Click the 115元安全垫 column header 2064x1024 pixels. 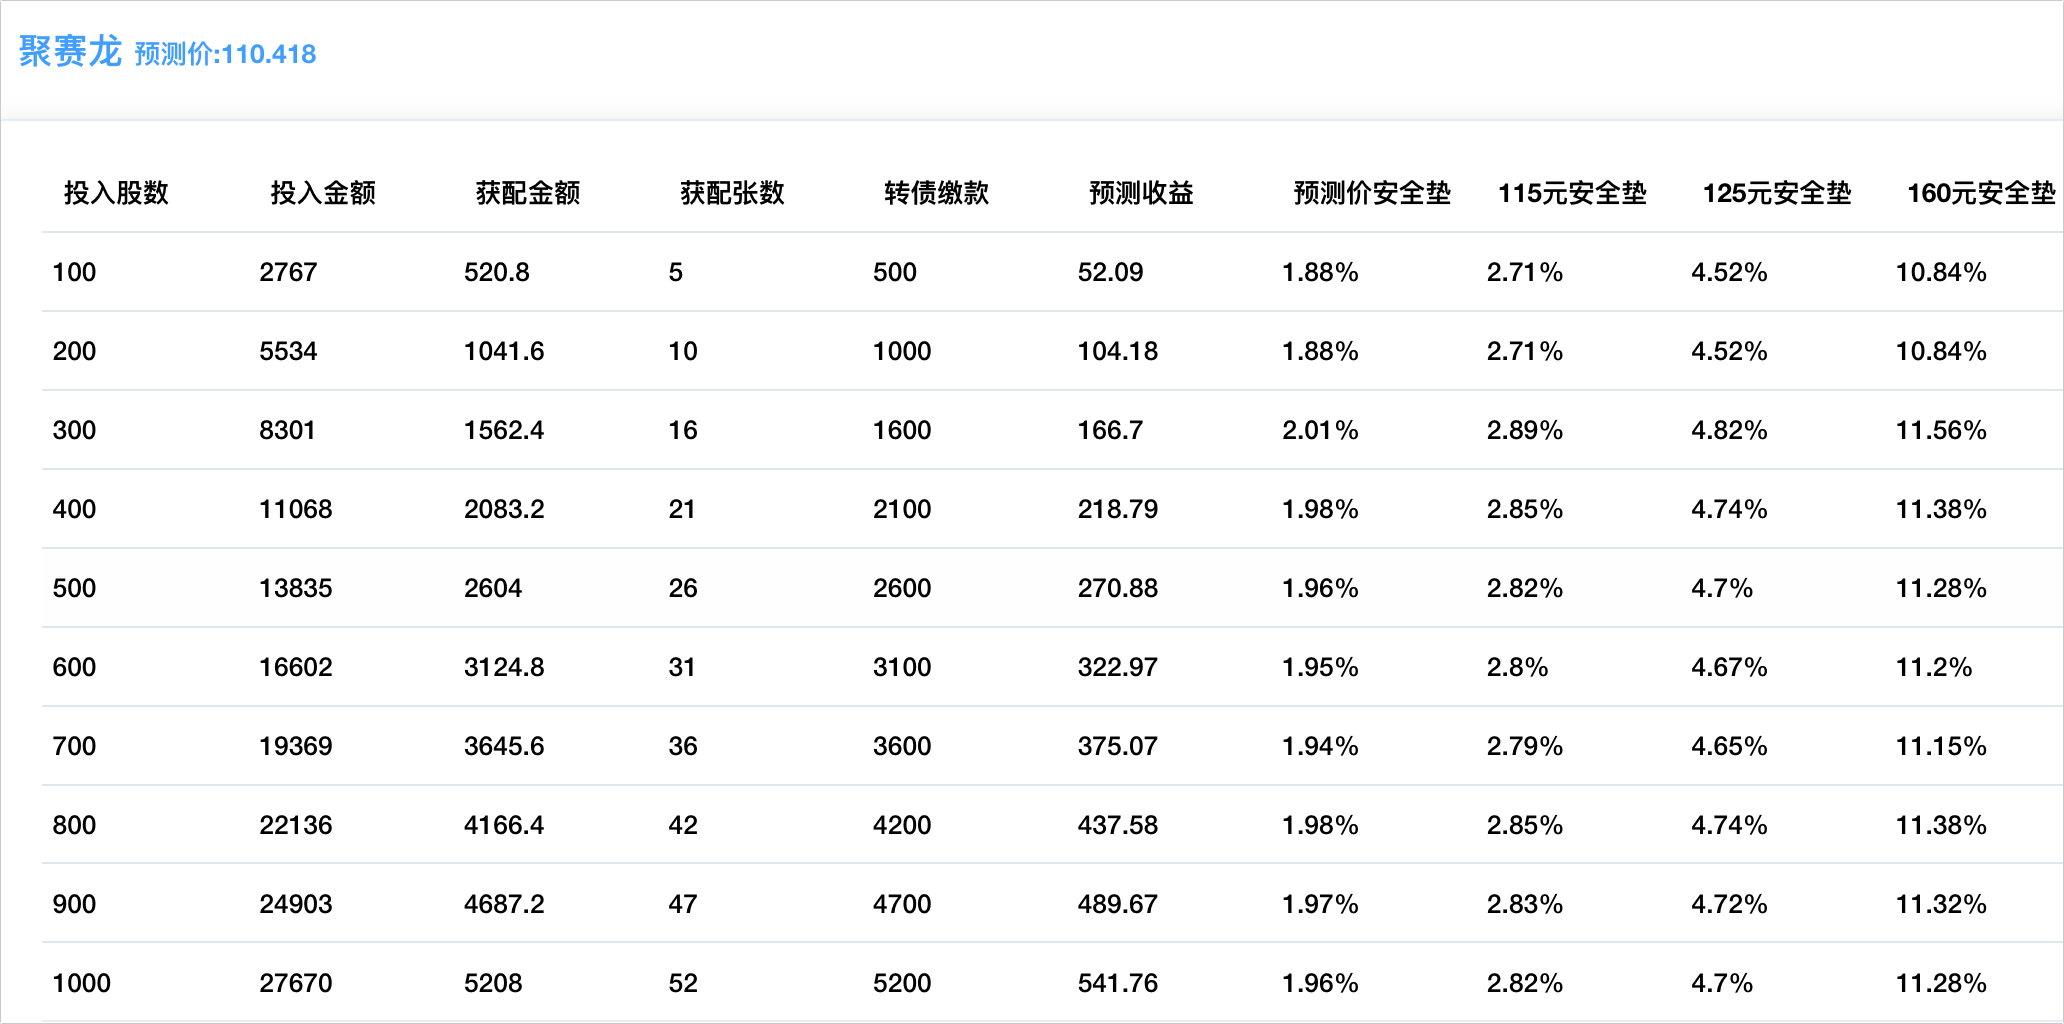1571,193
